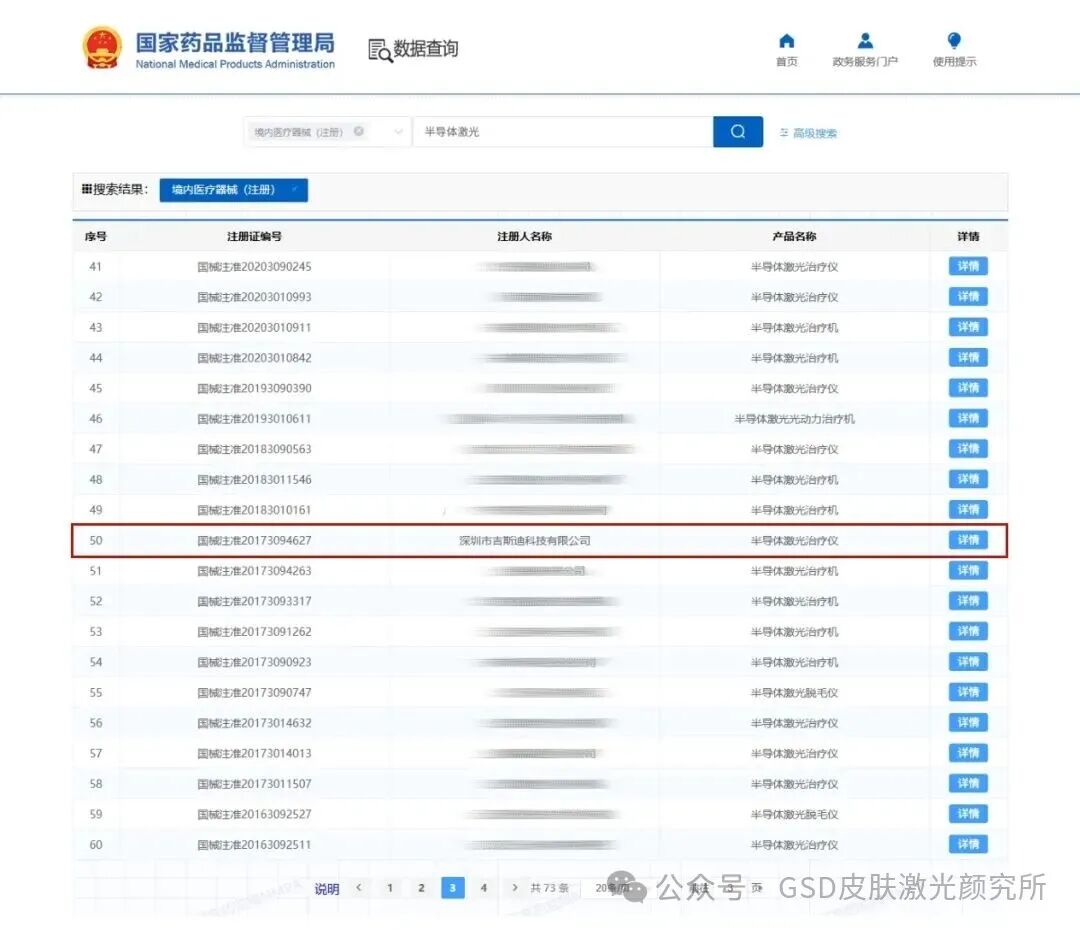Clear the category filter via the X icon
The width and height of the screenshot is (1080, 930).
[358, 131]
